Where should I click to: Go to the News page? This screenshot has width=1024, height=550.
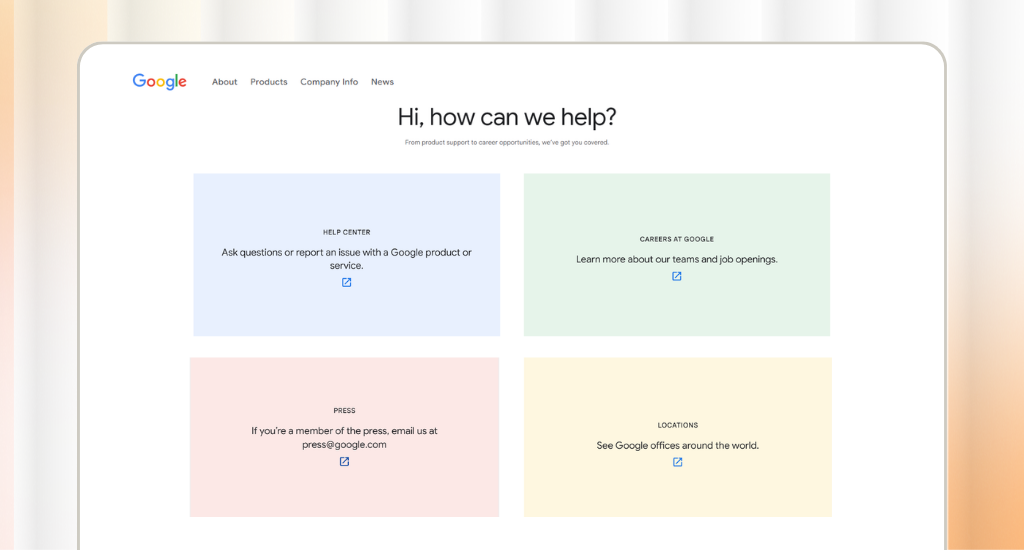(382, 82)
